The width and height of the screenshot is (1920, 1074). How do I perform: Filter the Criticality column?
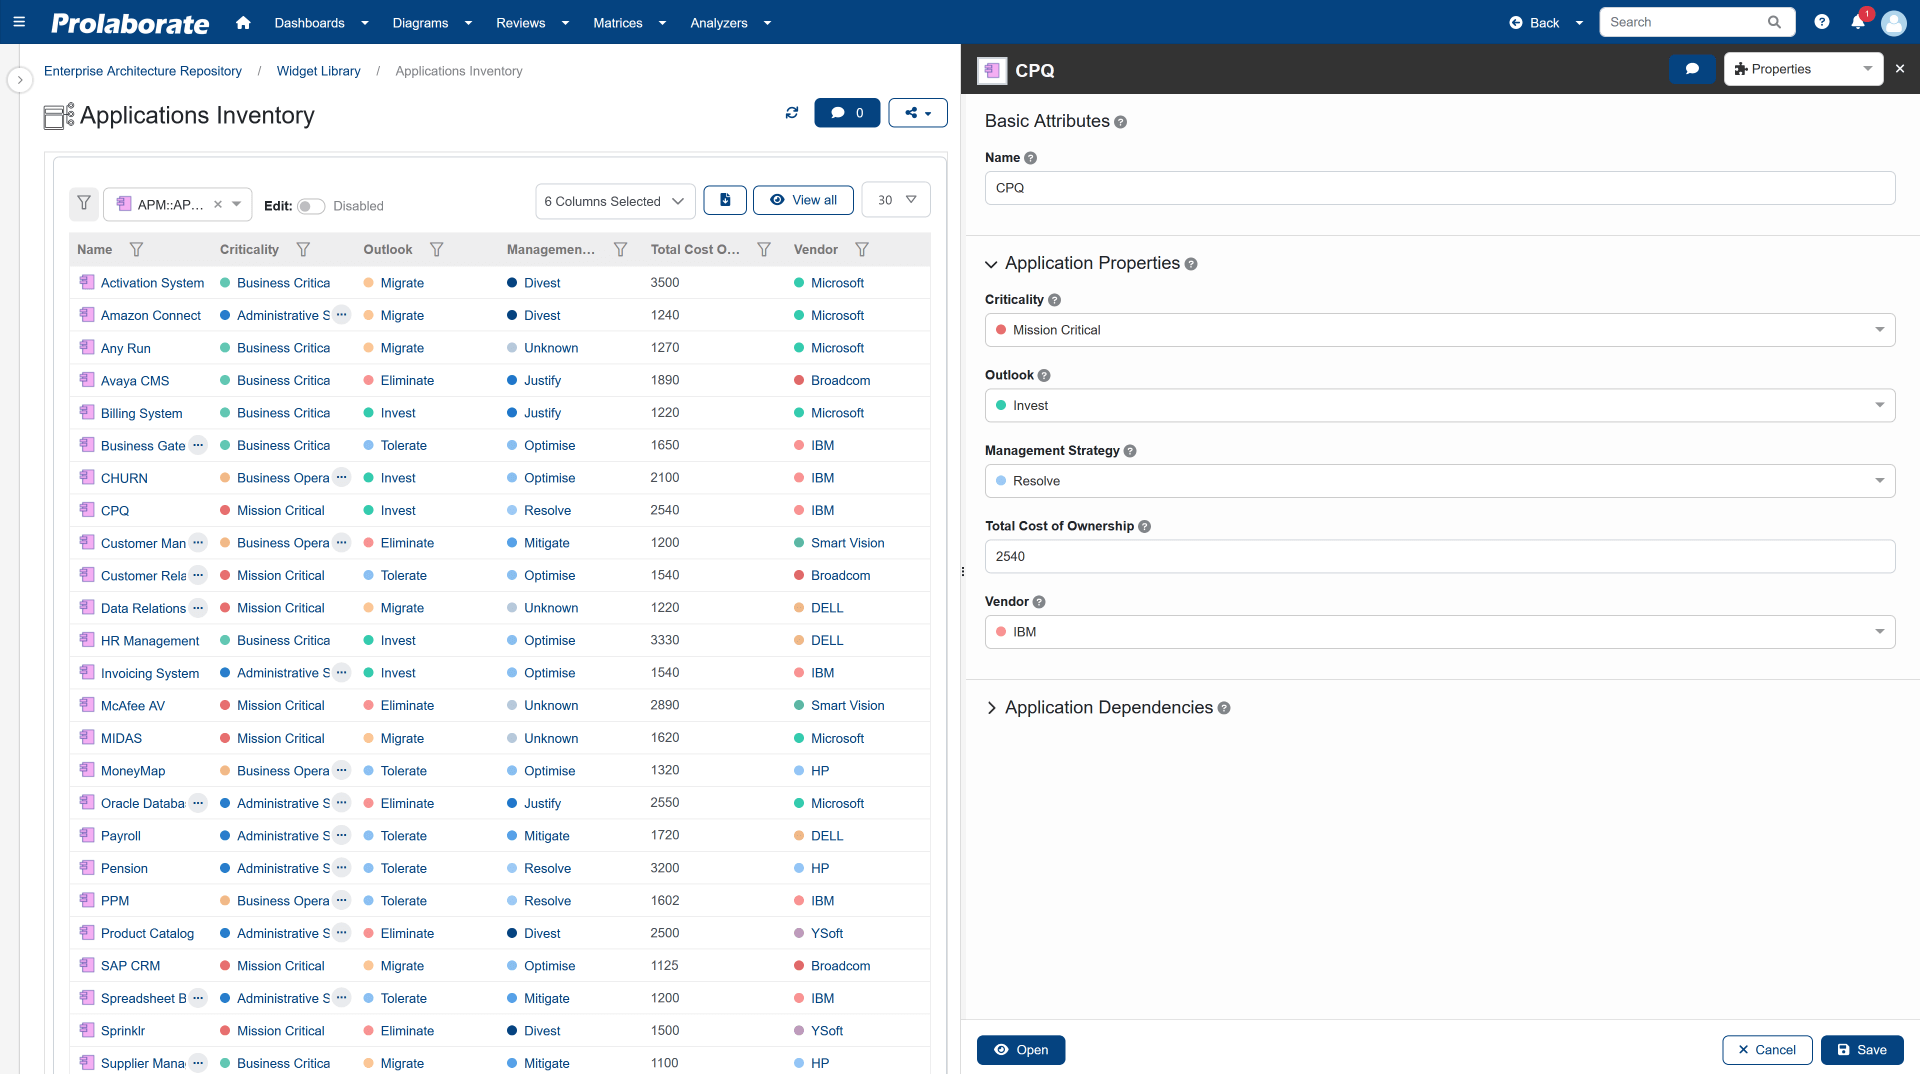tap(303, 250)
